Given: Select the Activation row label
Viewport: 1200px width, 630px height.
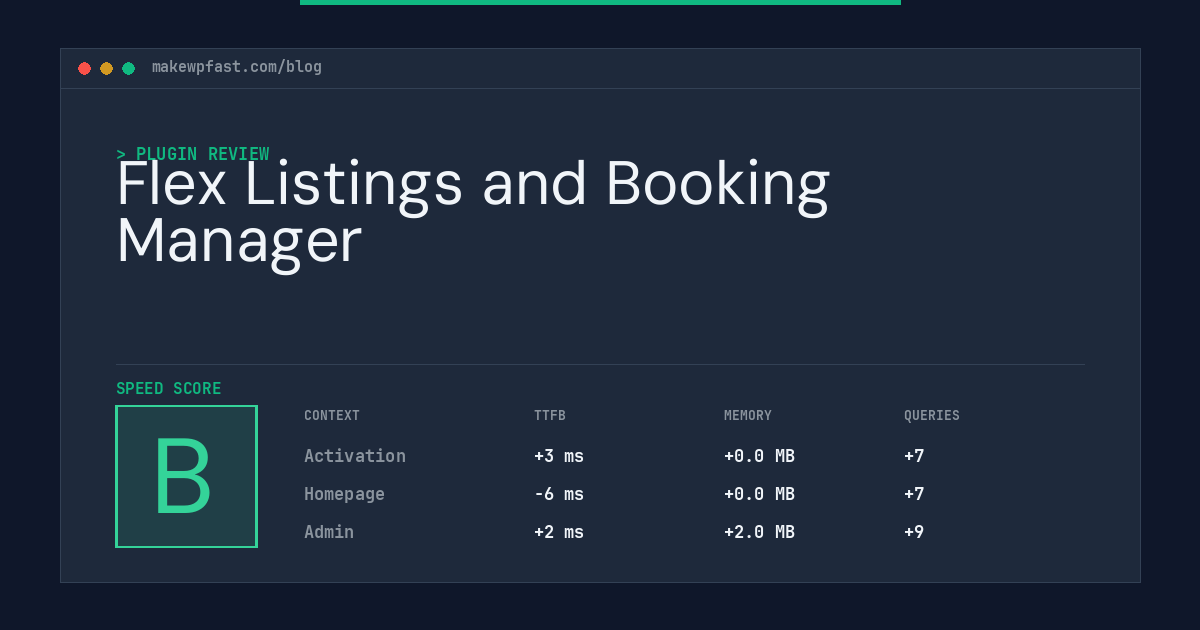Looking at the screenshot, I should point(355,456).
